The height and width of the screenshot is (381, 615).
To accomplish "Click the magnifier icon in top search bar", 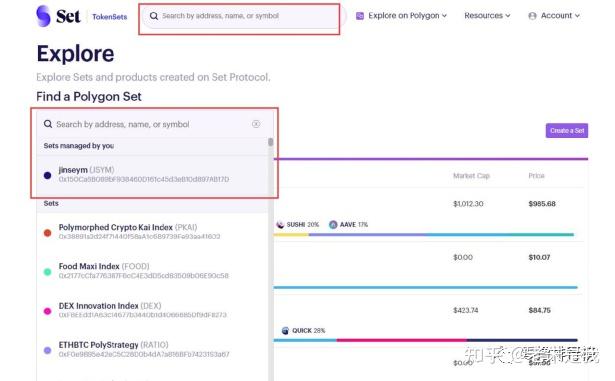I will pyautogui.click(x=154, y=16).
